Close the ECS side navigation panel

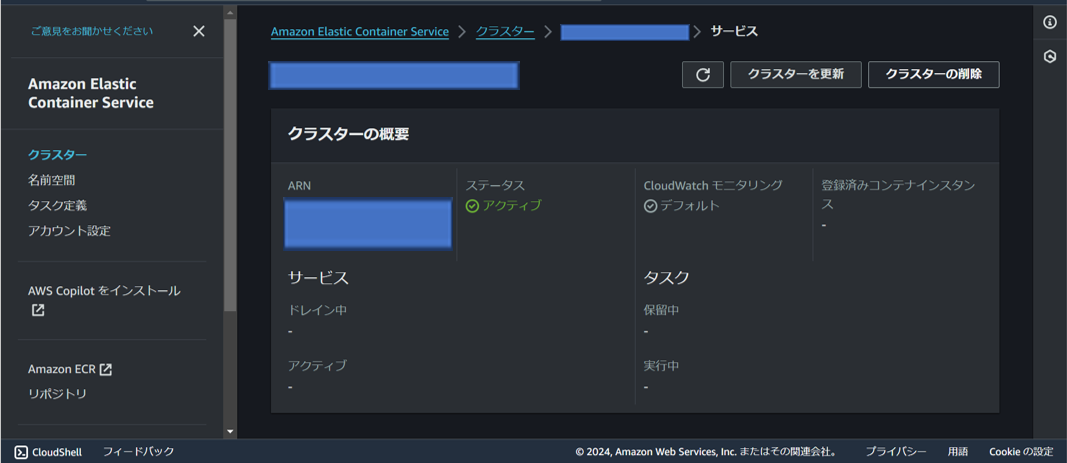tap(199, 31)
